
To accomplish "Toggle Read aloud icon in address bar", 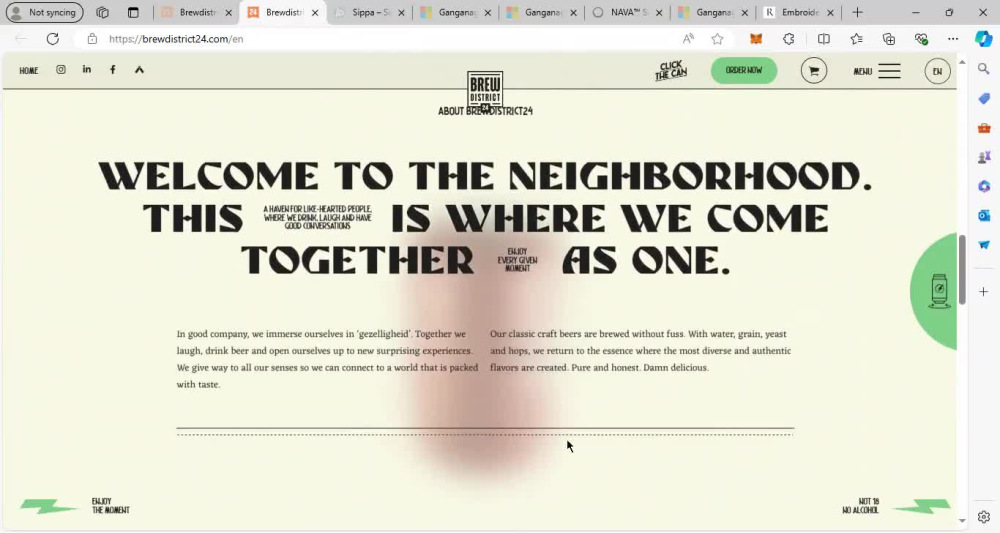I will click(688, 39).
